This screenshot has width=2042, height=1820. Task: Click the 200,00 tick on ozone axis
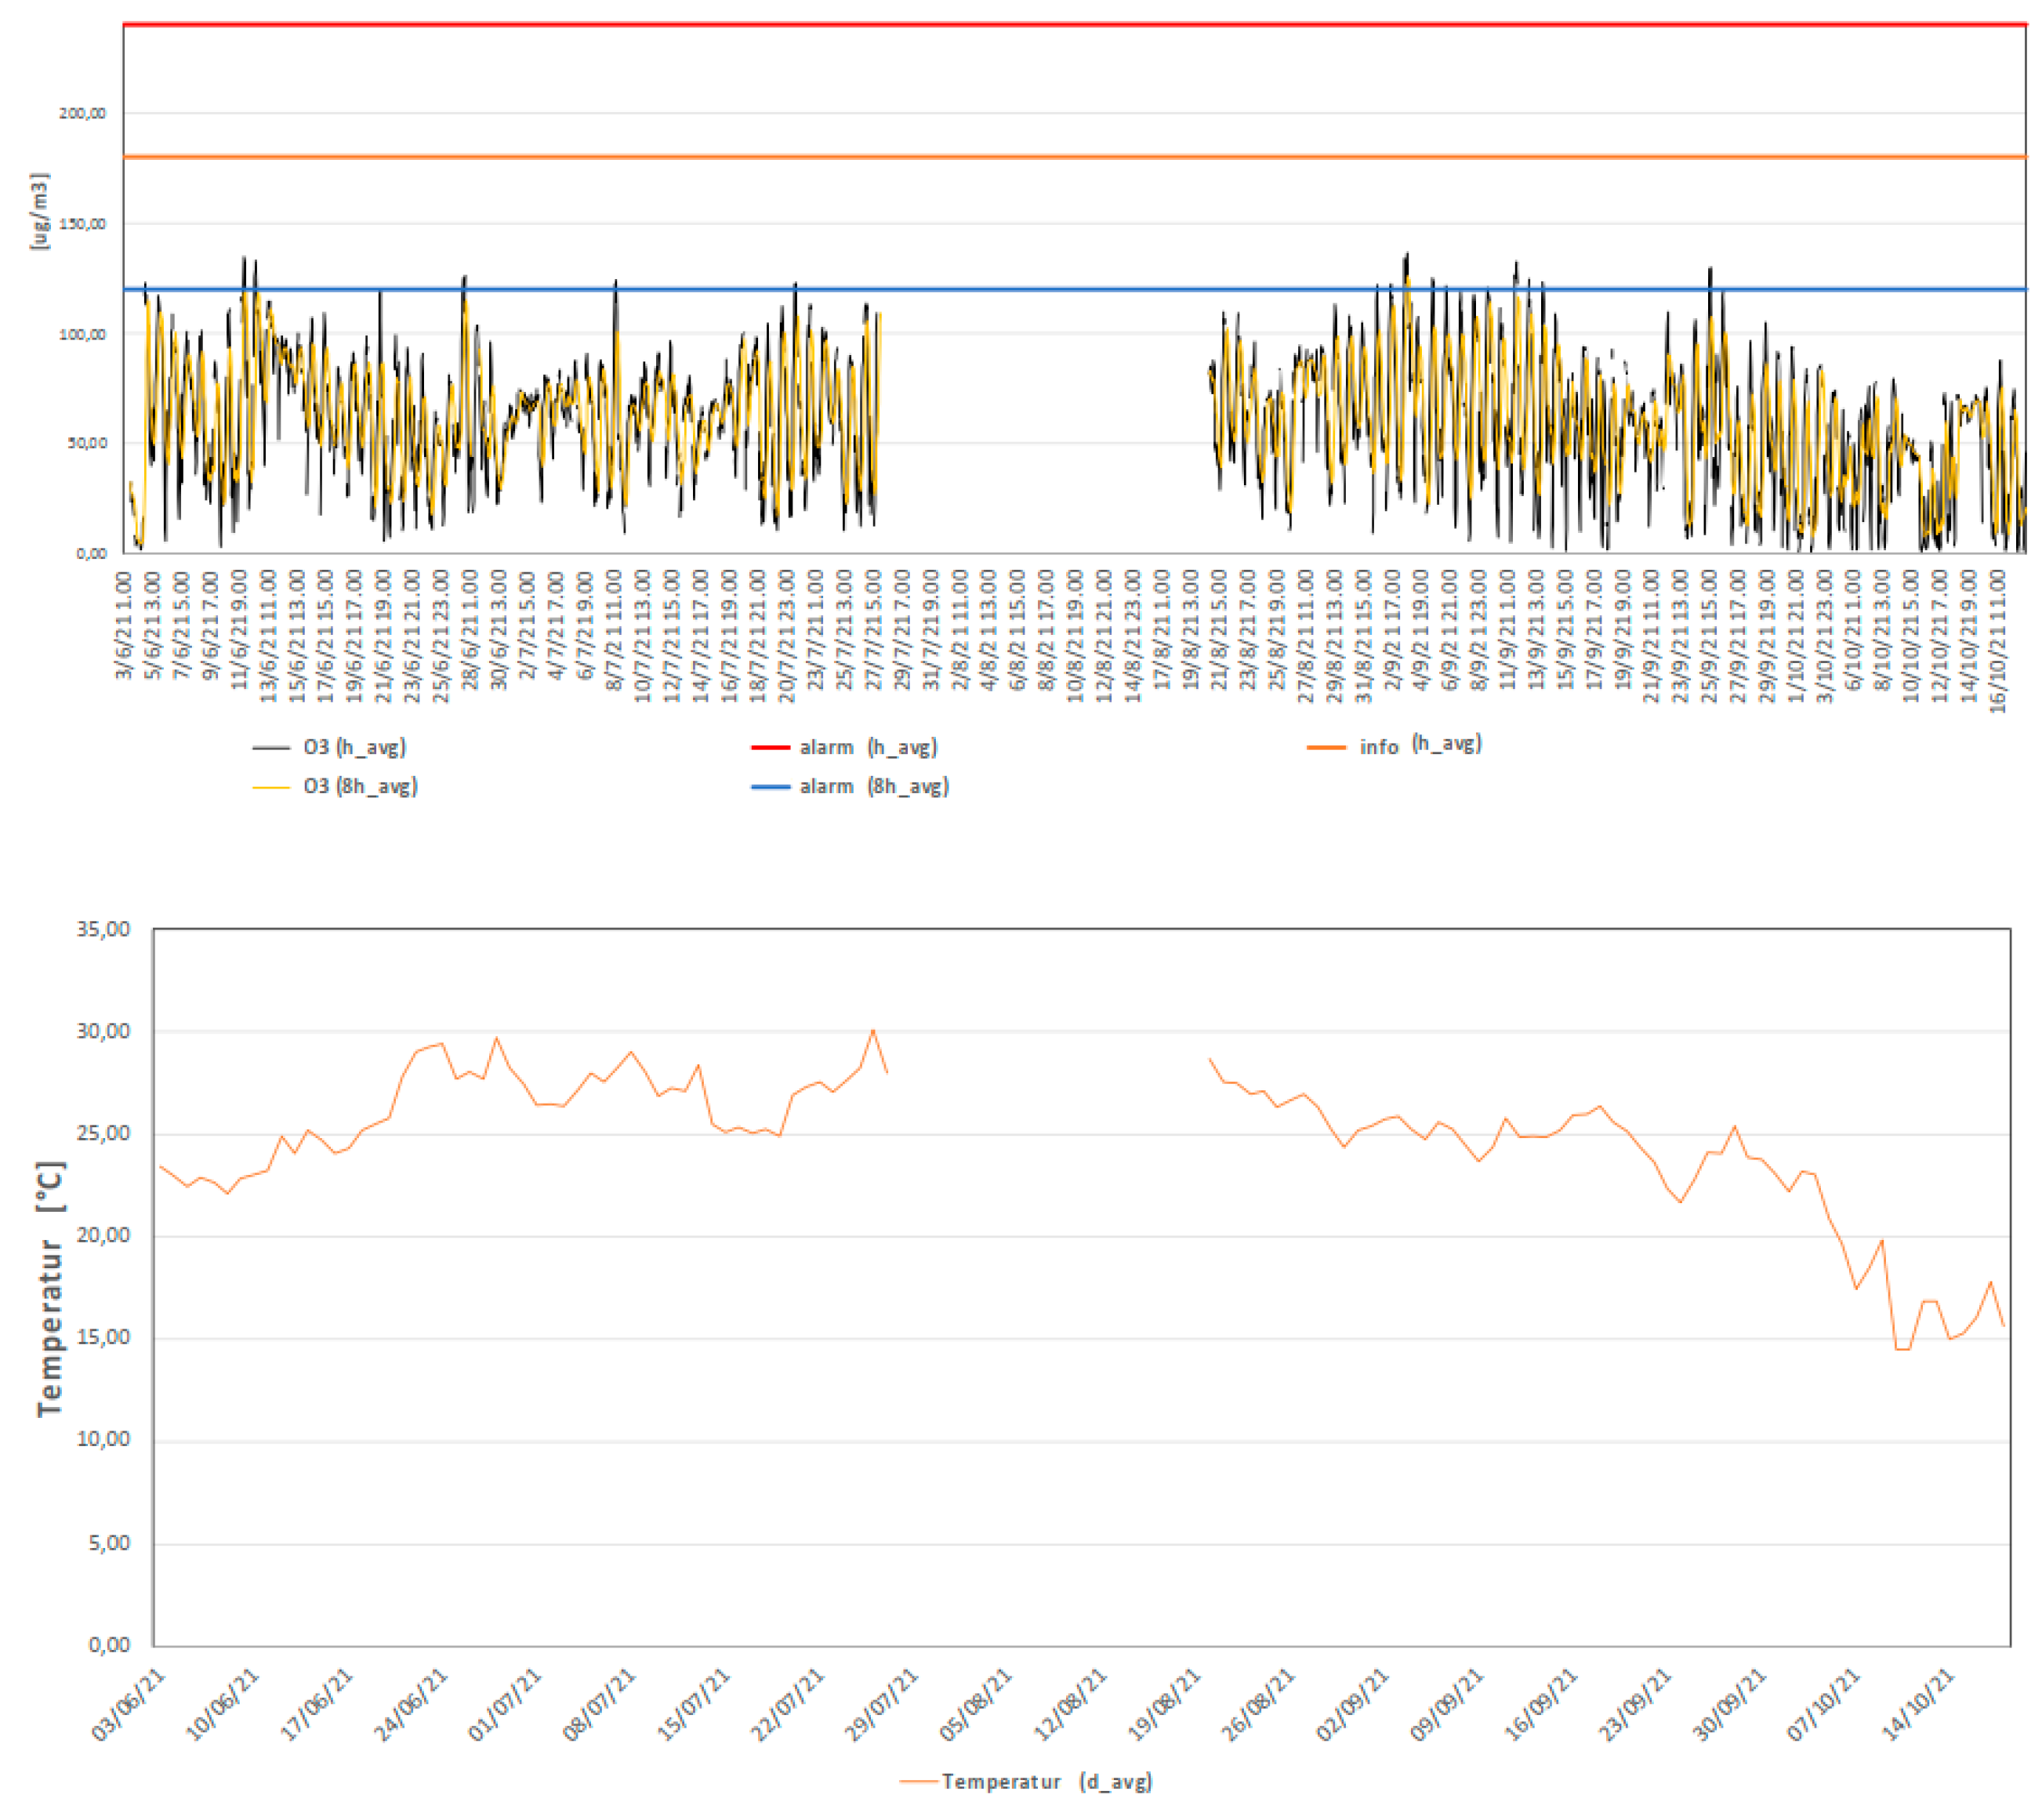click(x=82, y=114)
